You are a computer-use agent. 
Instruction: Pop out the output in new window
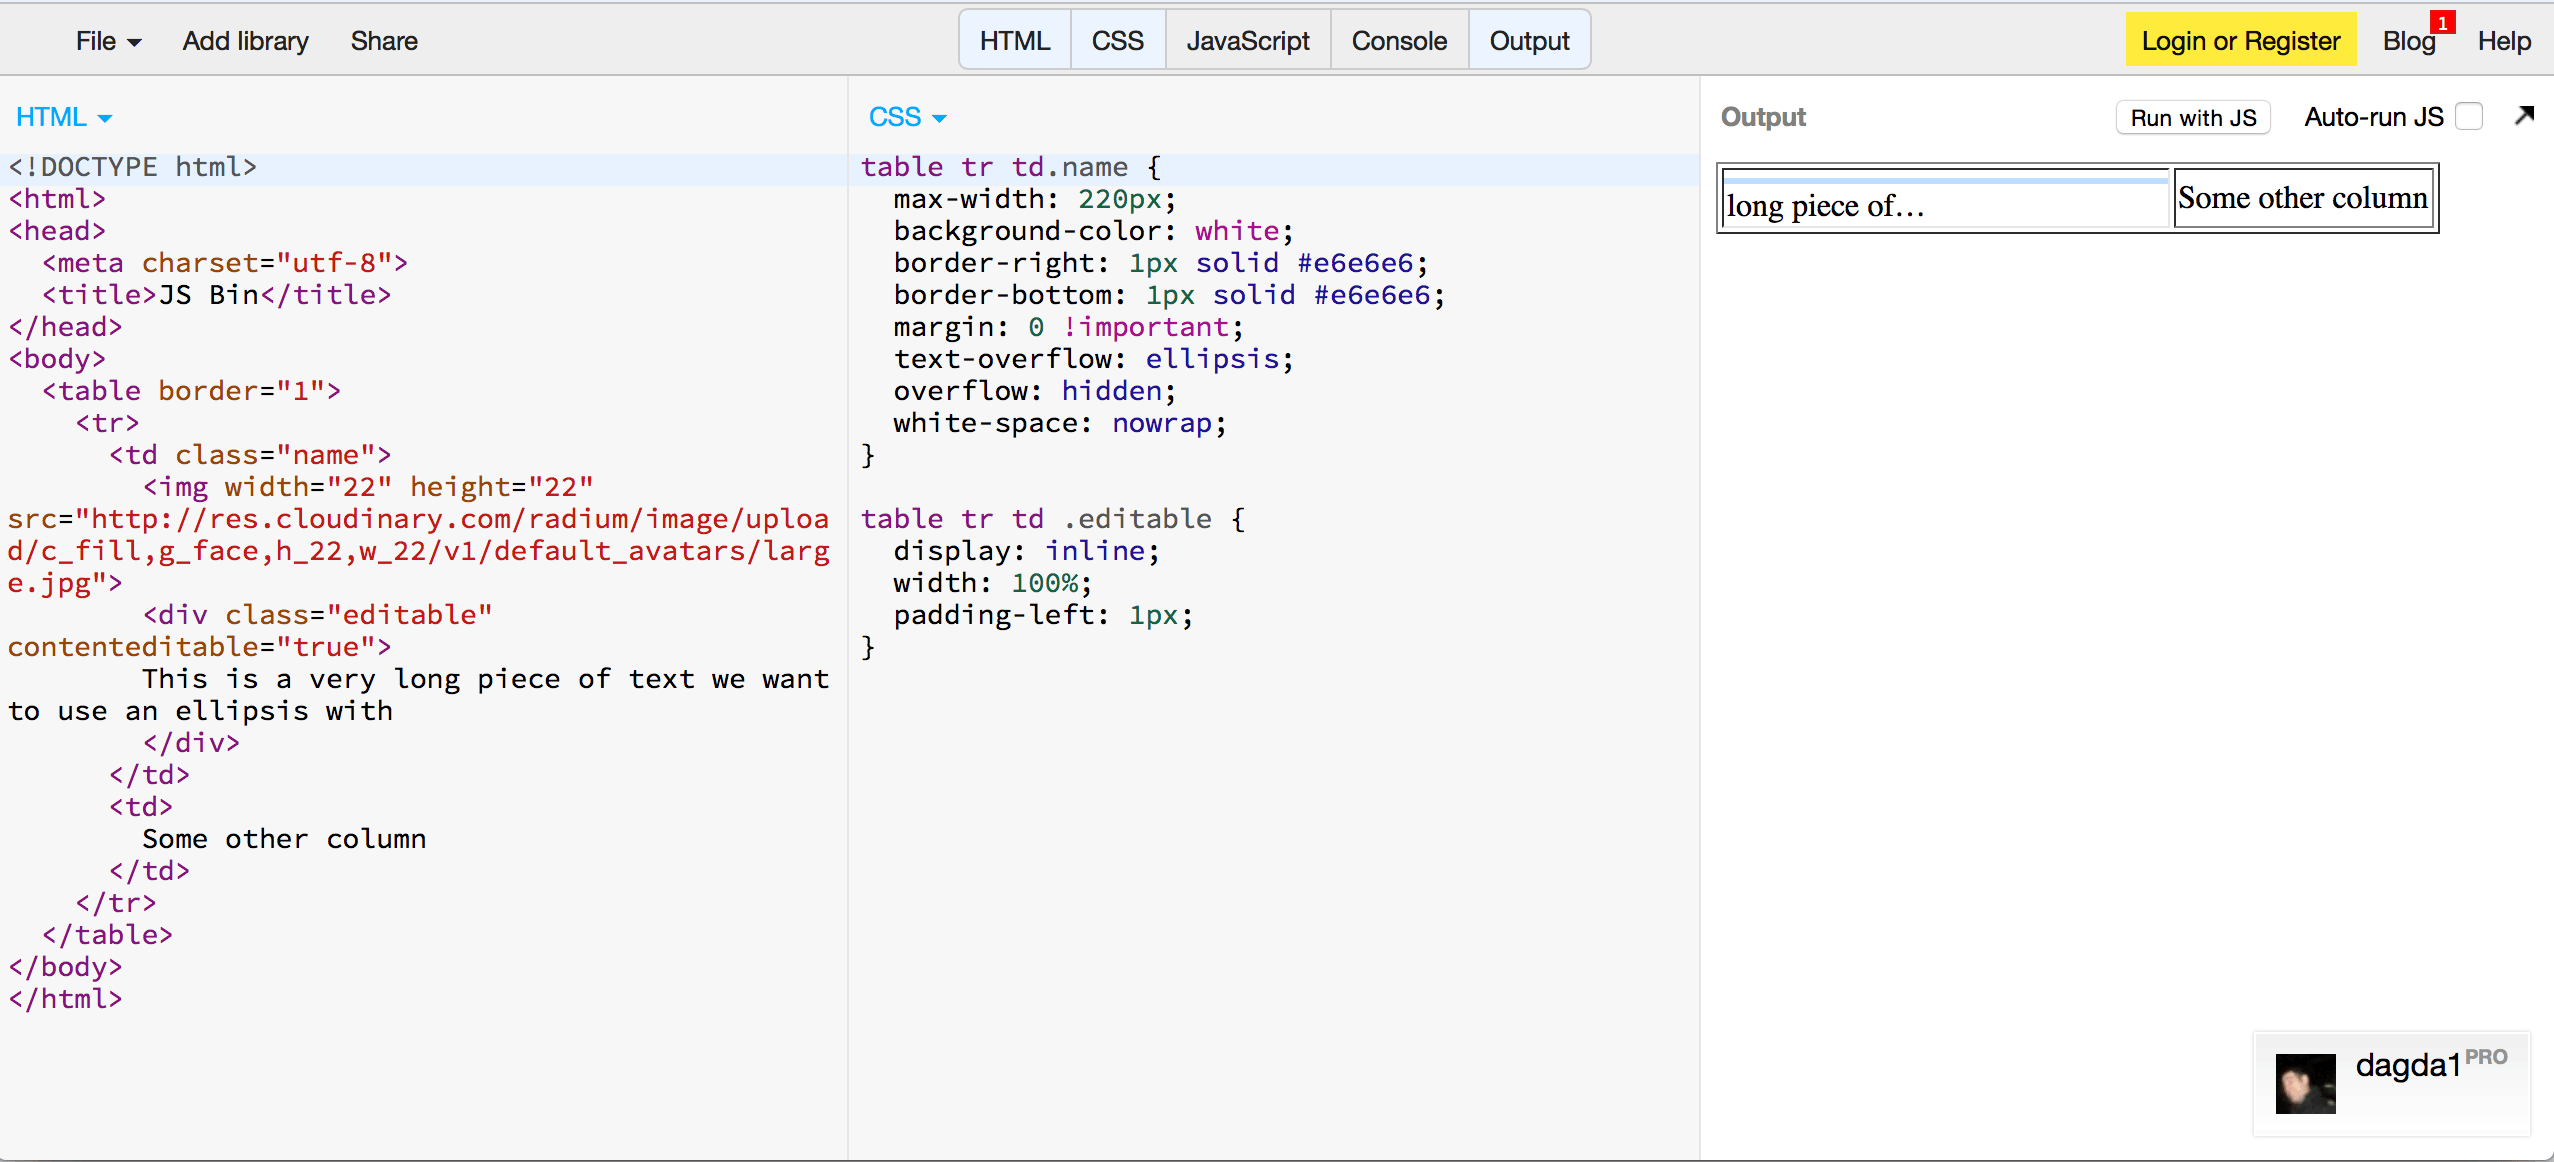(2524, 116)
